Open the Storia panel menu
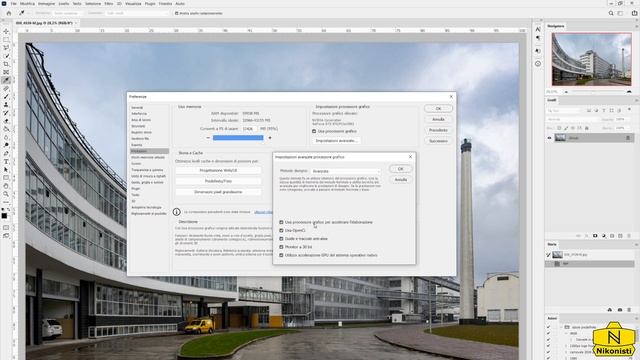640x360 pixels. [636, 244]
